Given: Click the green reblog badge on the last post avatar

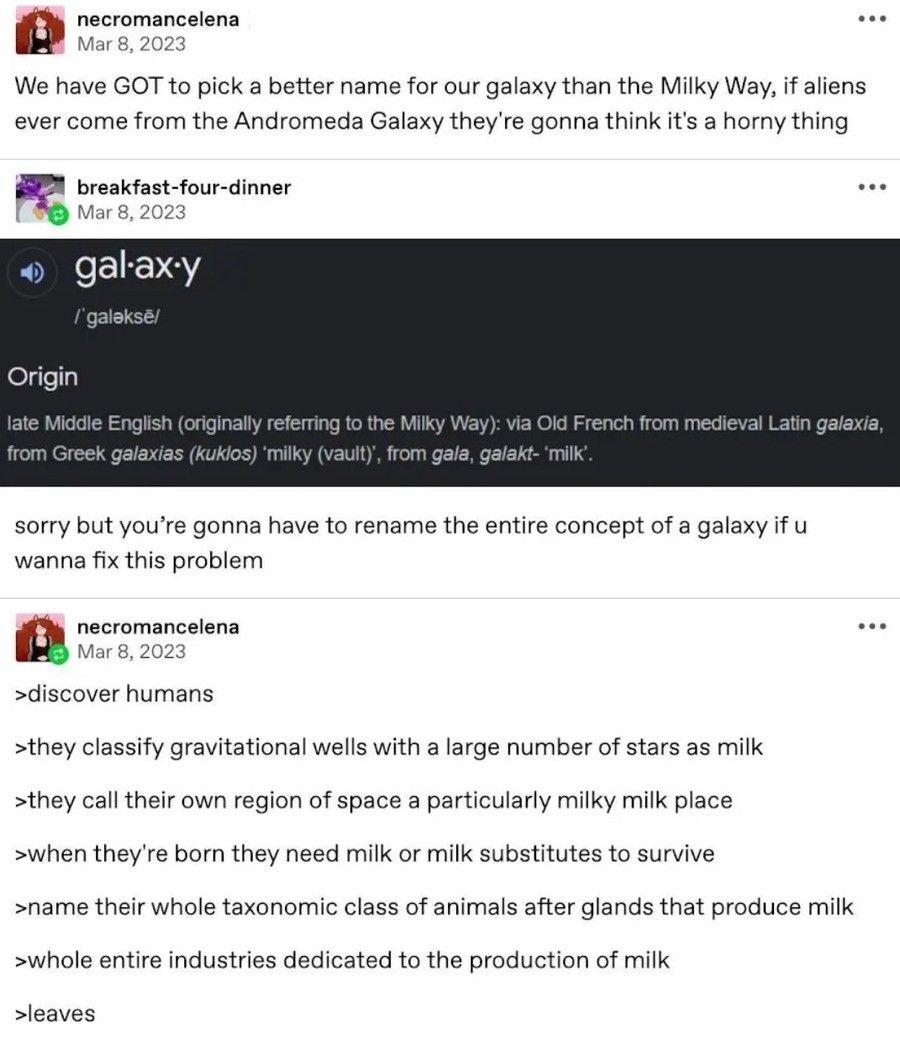Looking at the screenshot, I should (x=59, y=654).
